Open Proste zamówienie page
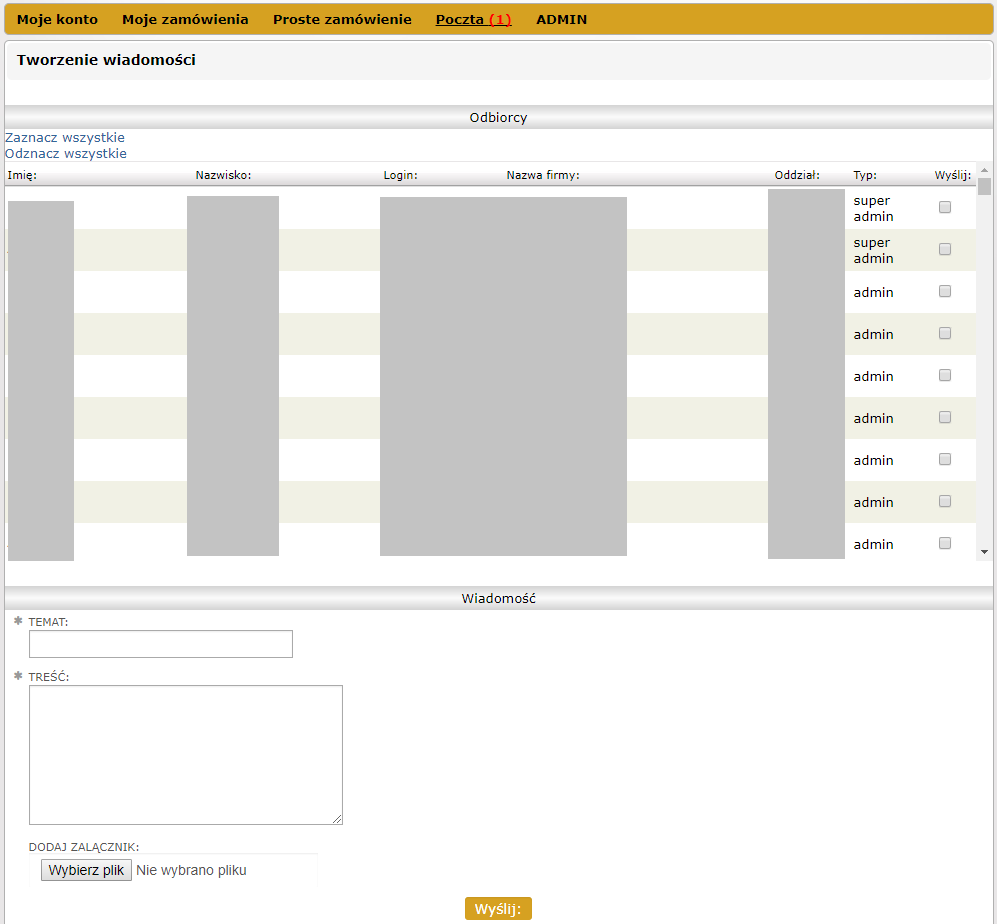 pos(342,19)
